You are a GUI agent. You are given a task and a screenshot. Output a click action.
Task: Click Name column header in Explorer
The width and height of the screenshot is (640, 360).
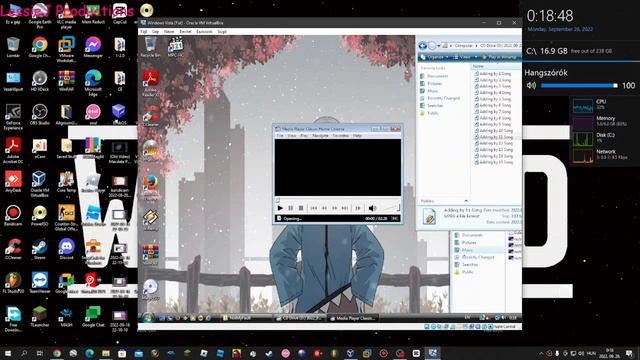(496, 66)
